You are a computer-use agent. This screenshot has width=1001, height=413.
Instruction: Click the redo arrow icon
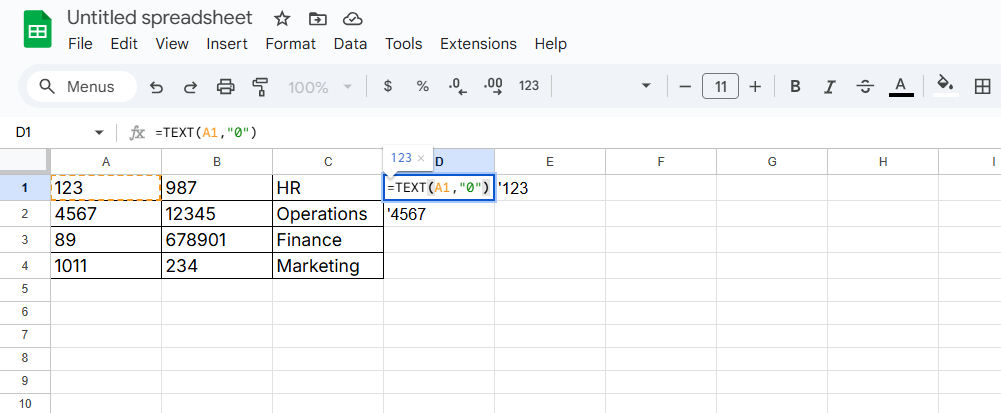tap(190, 87)
